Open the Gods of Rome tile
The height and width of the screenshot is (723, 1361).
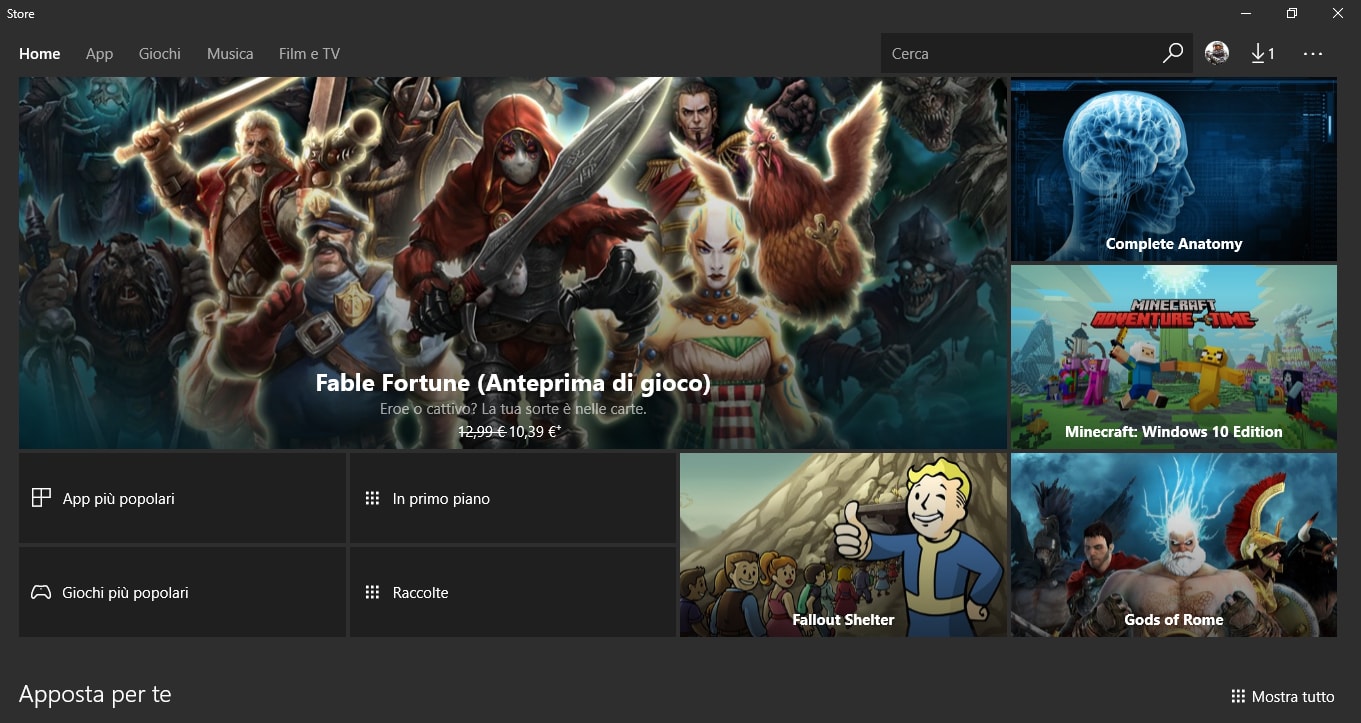[1174, 545]
